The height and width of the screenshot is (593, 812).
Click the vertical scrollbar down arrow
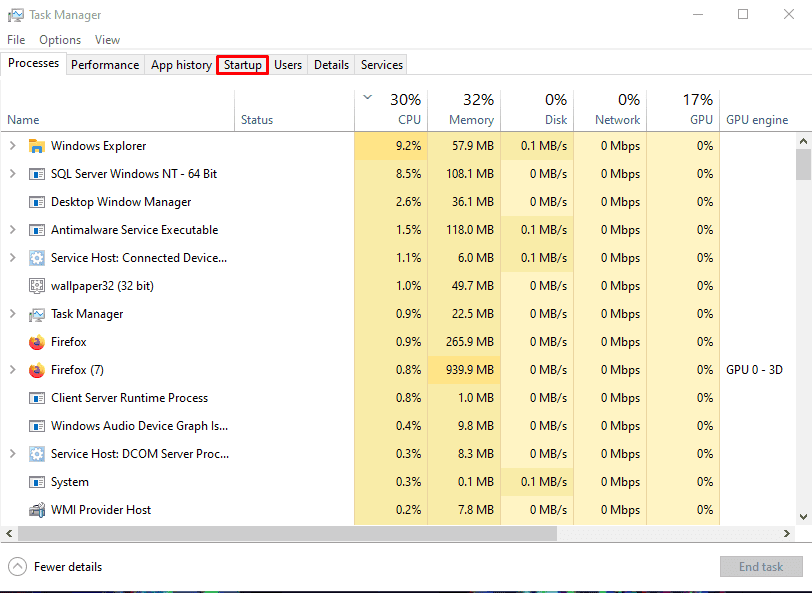(x=803, y=516)
